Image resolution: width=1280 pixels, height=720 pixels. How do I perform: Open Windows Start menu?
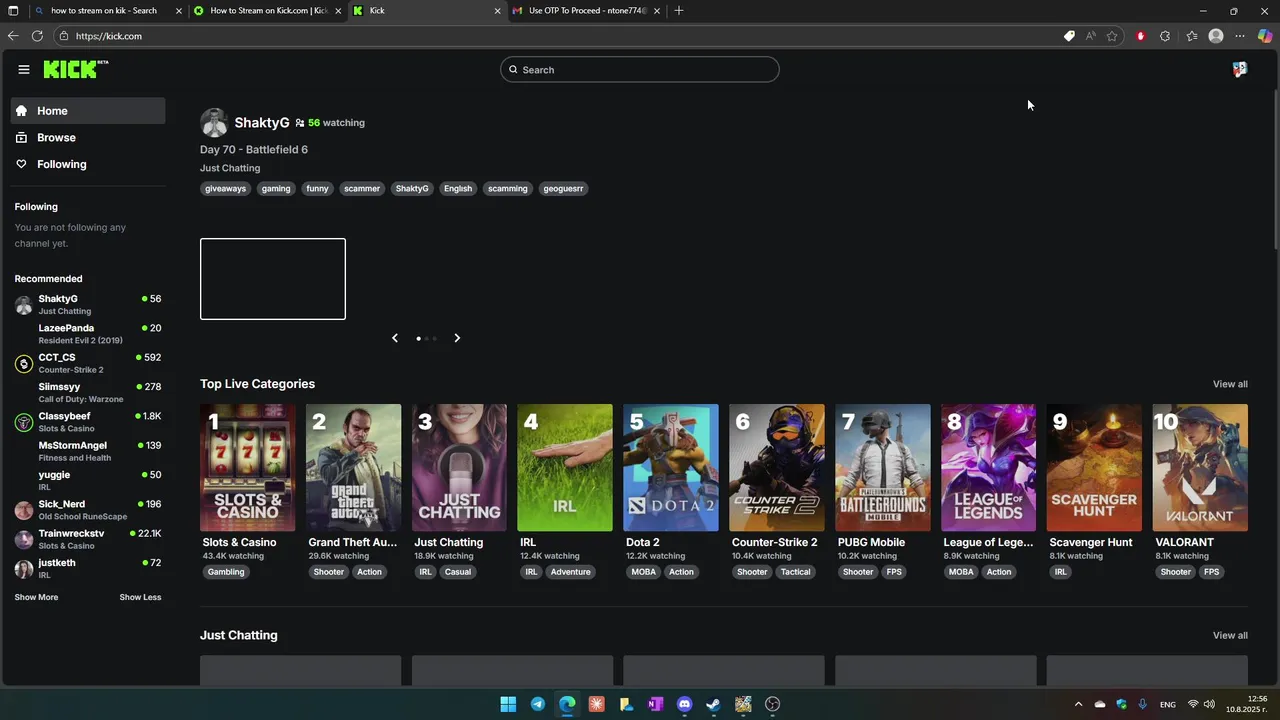508,704
